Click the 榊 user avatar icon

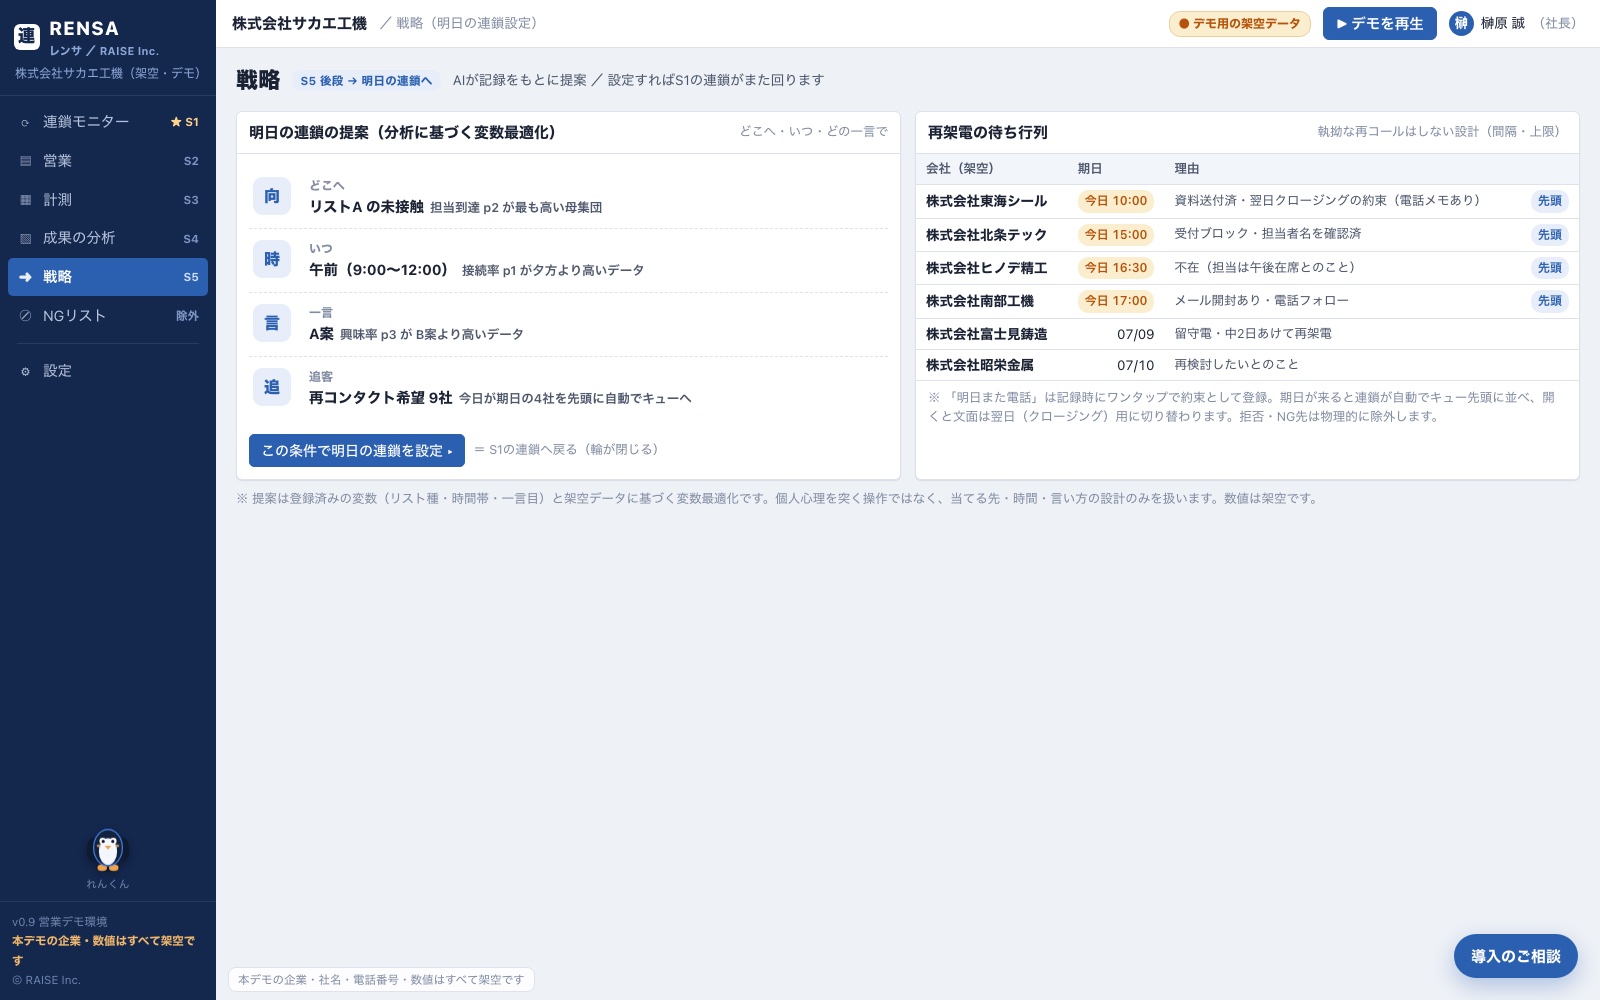(1461, 23)
